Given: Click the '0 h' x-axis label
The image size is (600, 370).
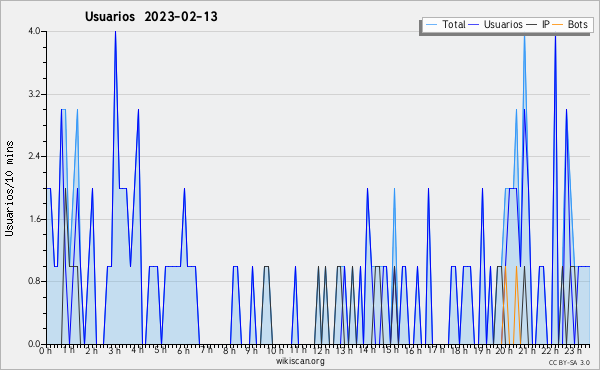Looking at the screenshot, I should (x=45, y=351).
